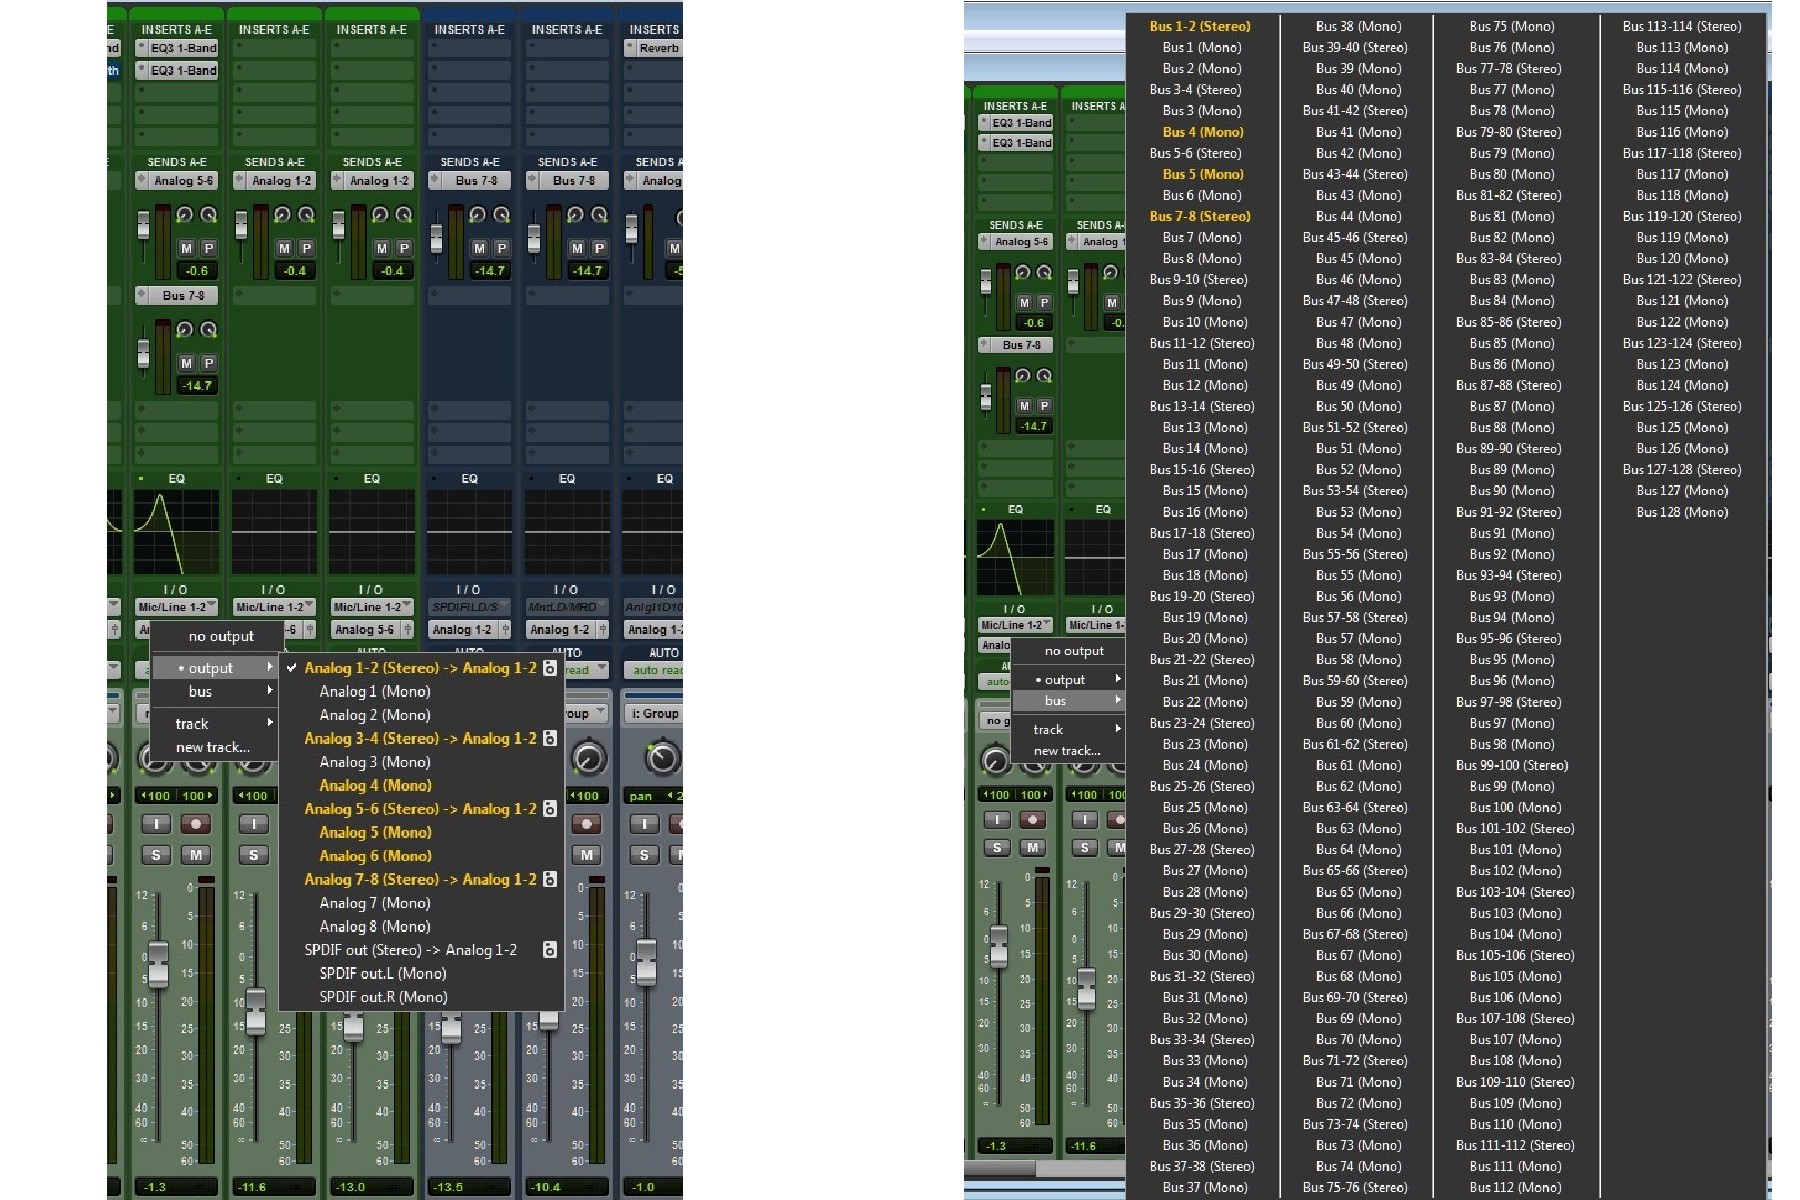
Task: Open output window icon beside Analog 5-6 output
Action: 406,629
